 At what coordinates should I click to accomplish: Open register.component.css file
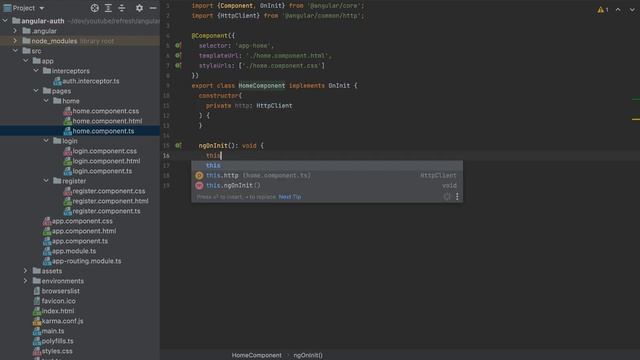click(109, 191)
